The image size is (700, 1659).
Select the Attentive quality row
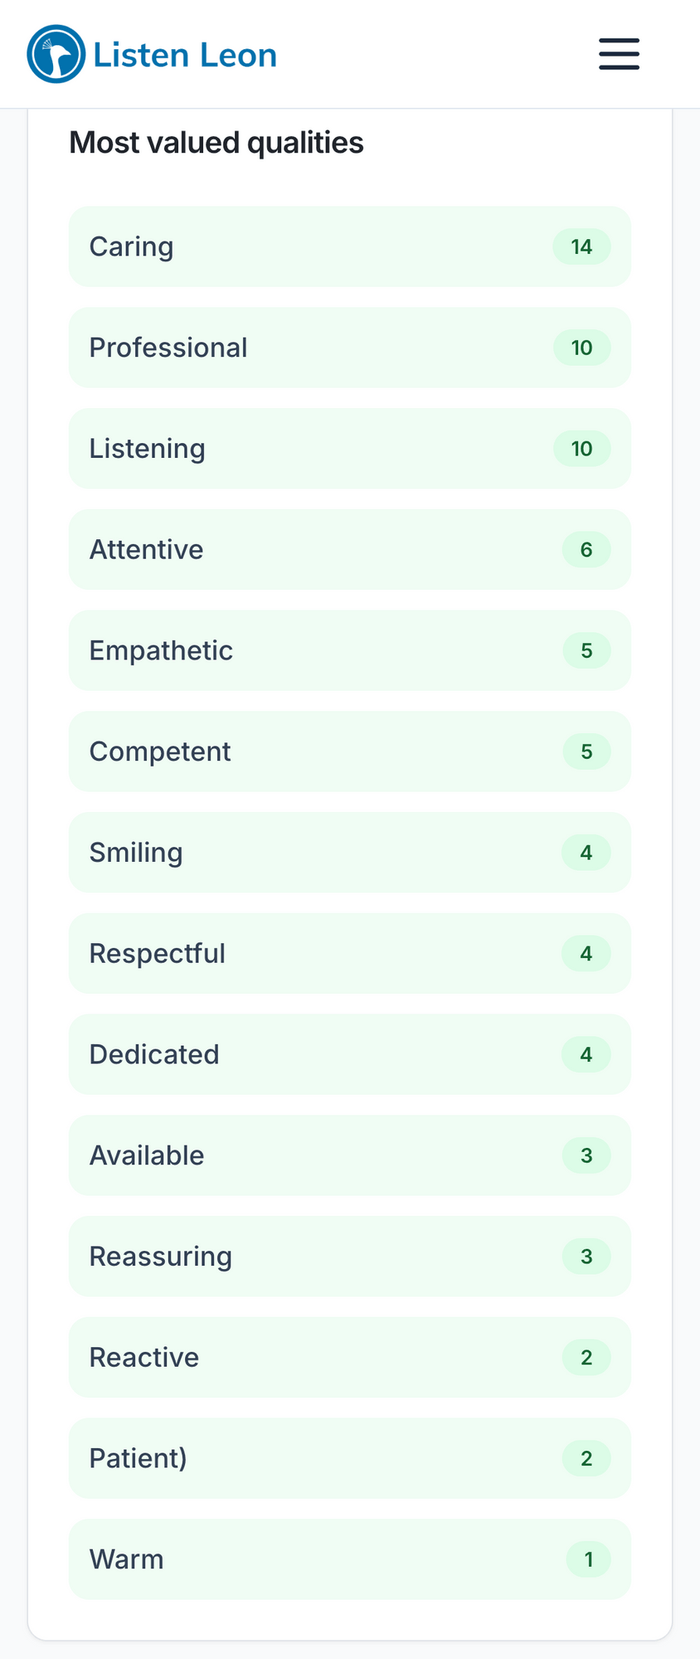click(349, 550)
